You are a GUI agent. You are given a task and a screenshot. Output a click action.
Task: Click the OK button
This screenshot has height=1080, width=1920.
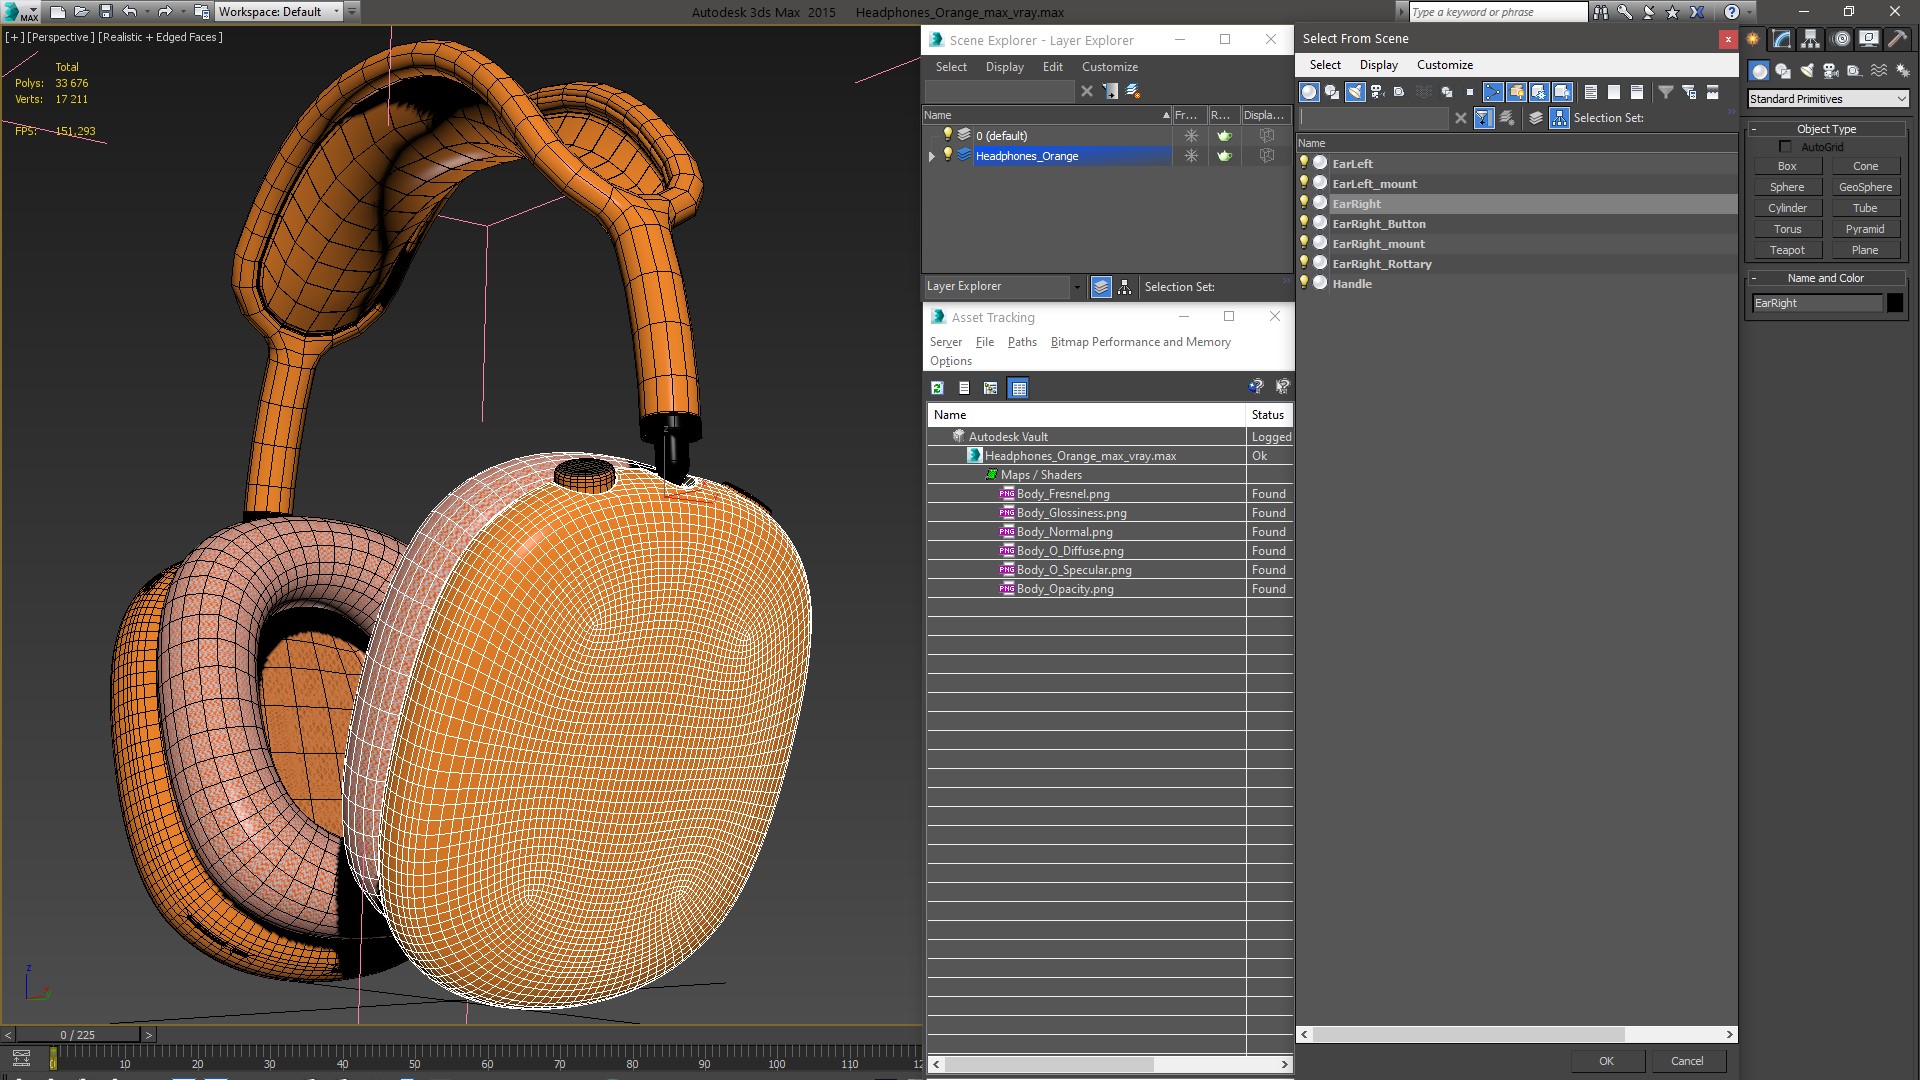pyautogui.click(x=1606, y=1061)
